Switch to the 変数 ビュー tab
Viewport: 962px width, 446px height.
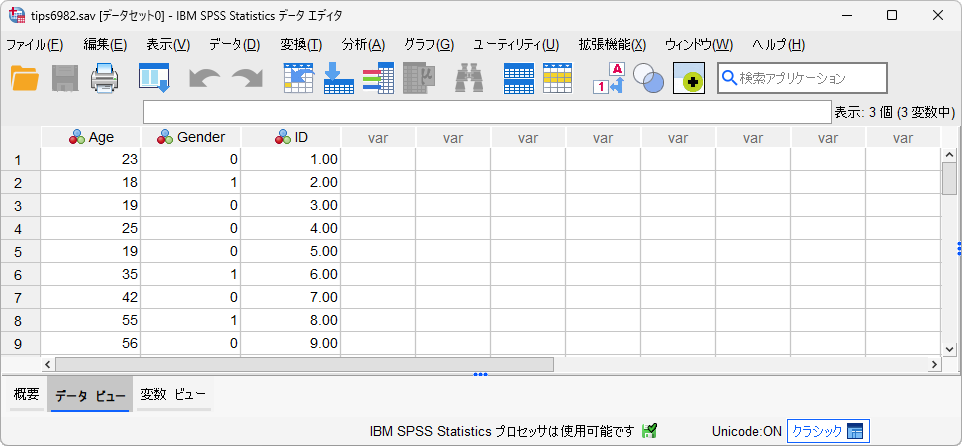pos(173,395)
